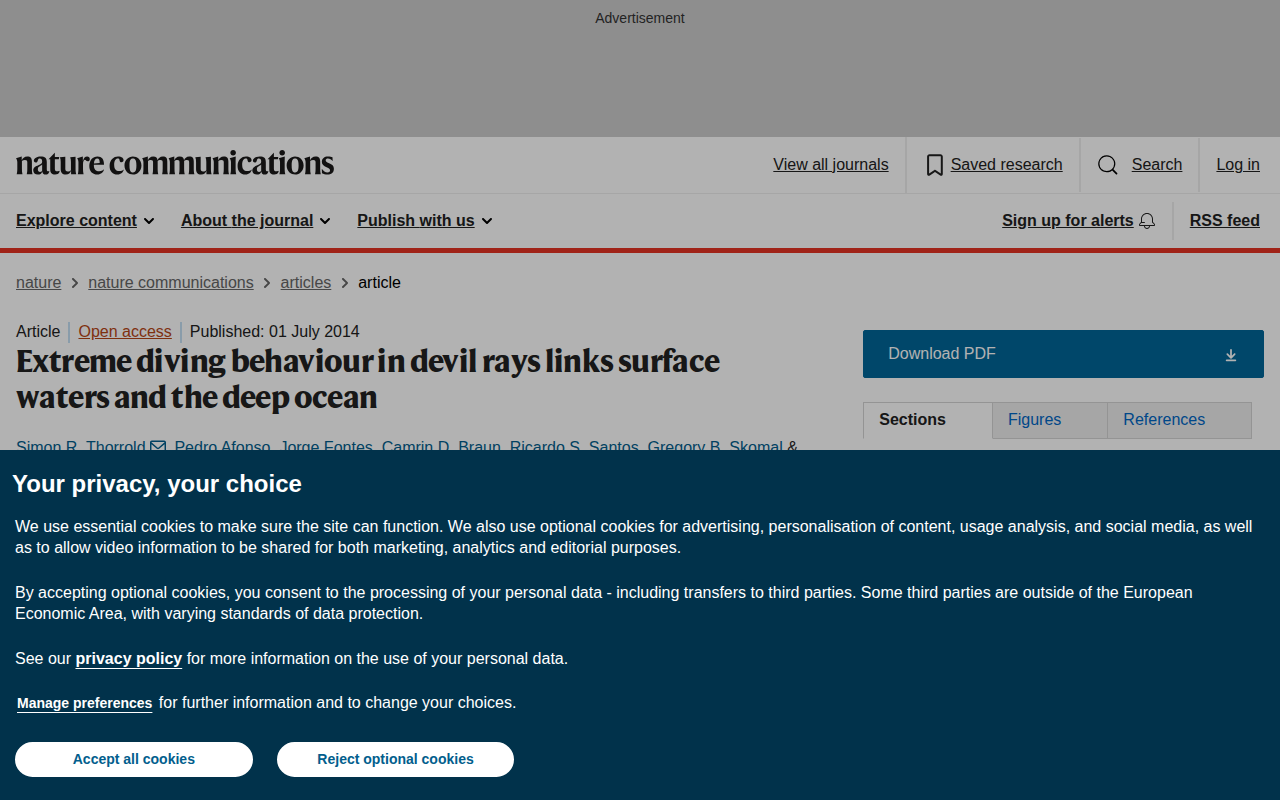1280x800 pixels.
Task: Follow the Open access link
Action: 125,332
